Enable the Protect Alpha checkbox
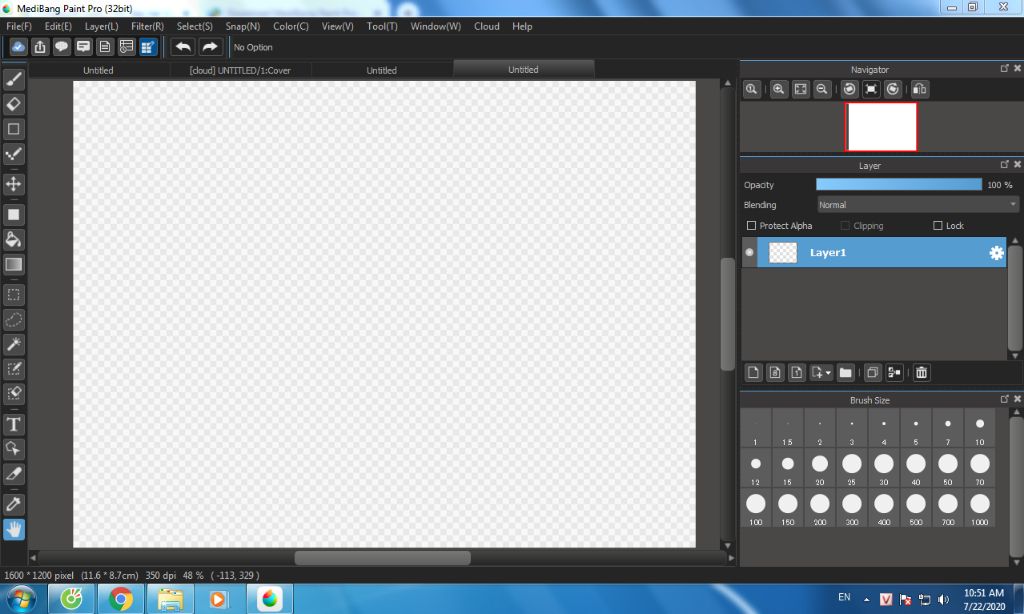This screenshot has height=614, width=1024. (752, 226)
